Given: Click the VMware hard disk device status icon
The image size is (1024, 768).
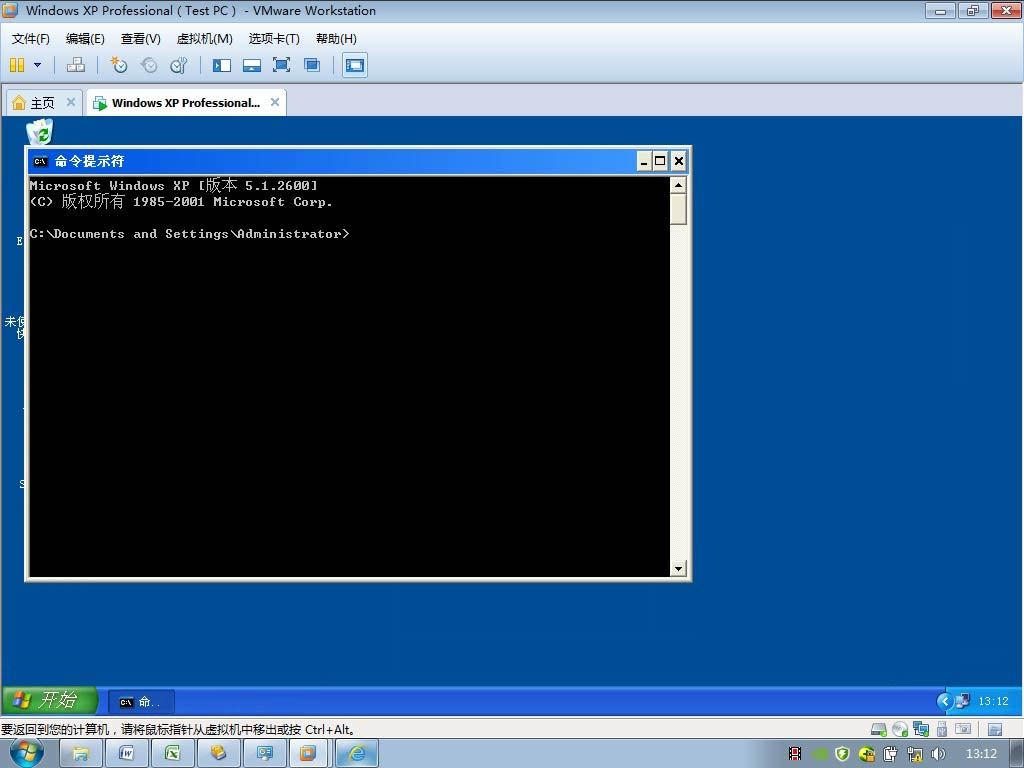Looking at the screenshot, I should tap(879, 729).
